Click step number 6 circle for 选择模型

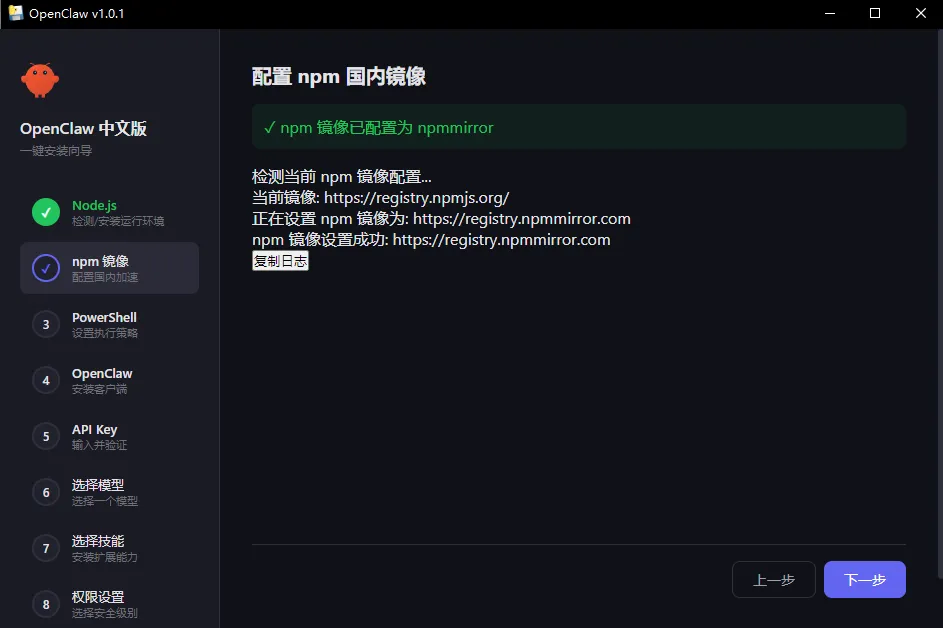coord(46,492)
